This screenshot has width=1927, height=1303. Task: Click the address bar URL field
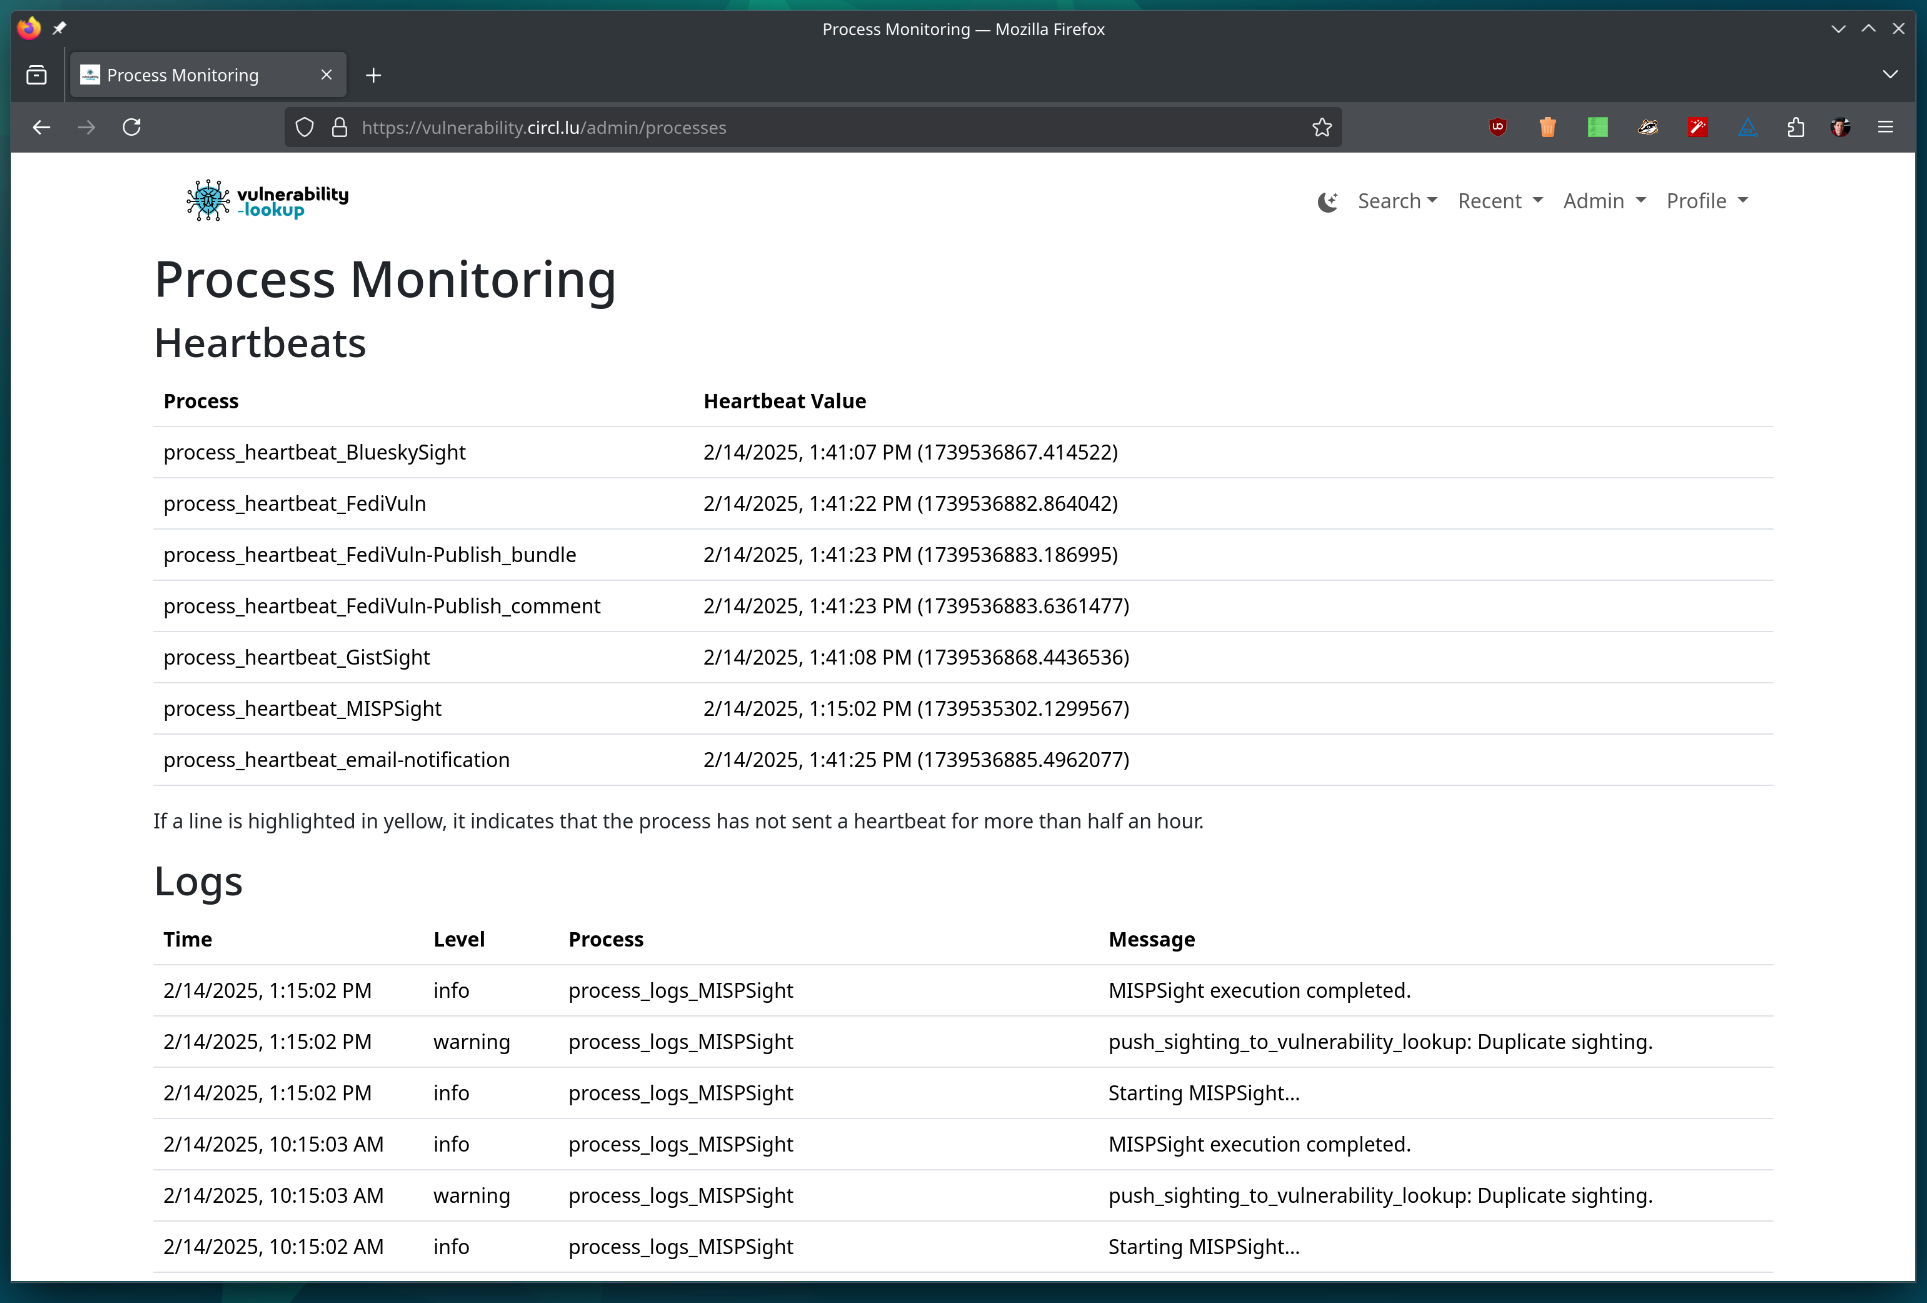(x=812, y=128)
